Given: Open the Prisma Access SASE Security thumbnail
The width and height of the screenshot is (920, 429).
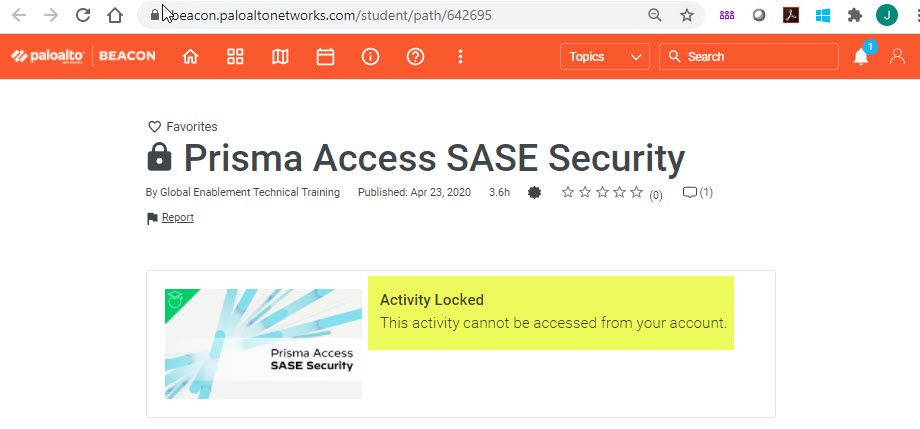Looking at the screenshot, I should tap(263, 344).
